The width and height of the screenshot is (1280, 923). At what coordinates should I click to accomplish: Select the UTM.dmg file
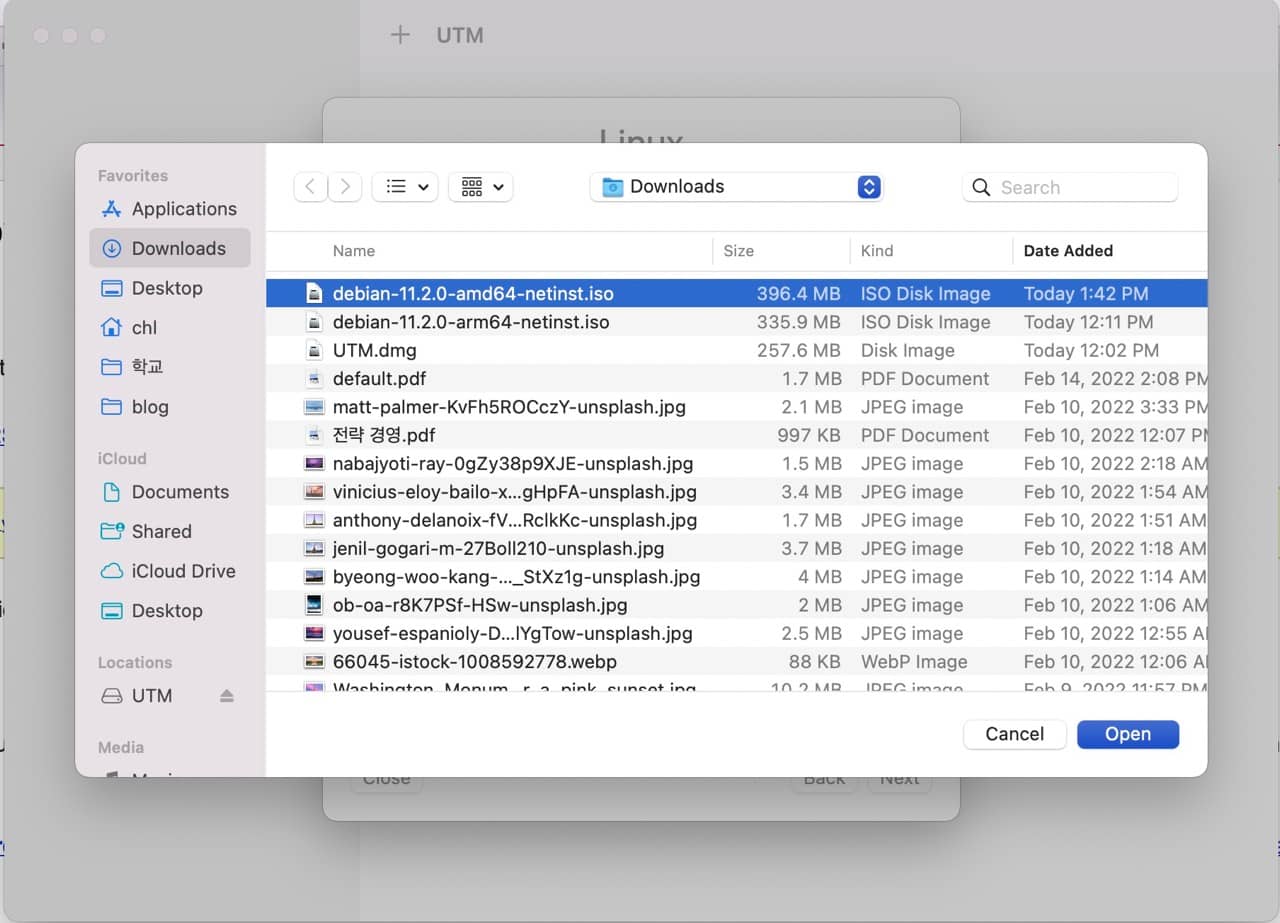click(737, 351)
